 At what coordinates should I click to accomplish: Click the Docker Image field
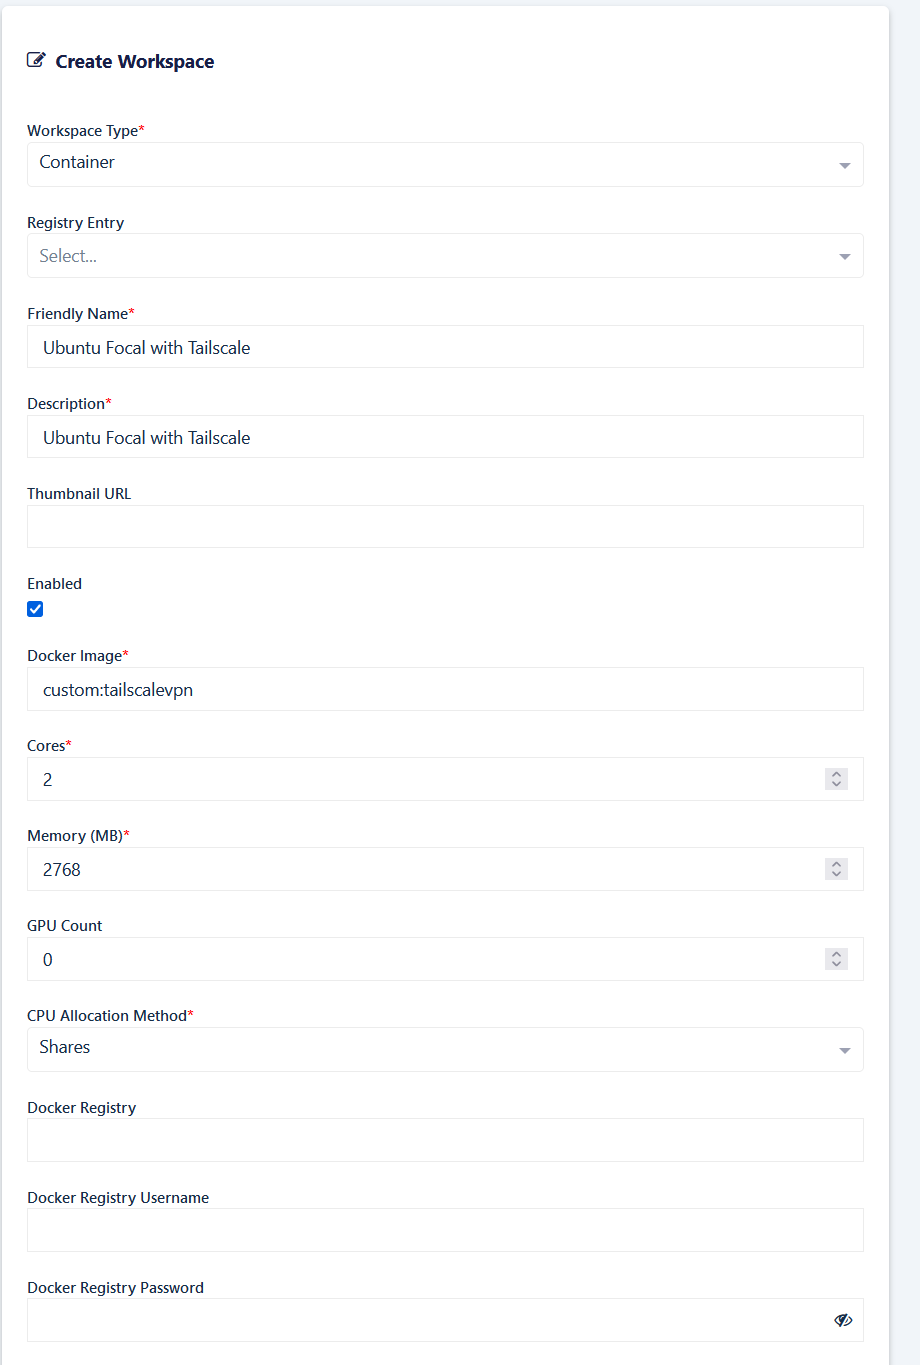(445, 689)
